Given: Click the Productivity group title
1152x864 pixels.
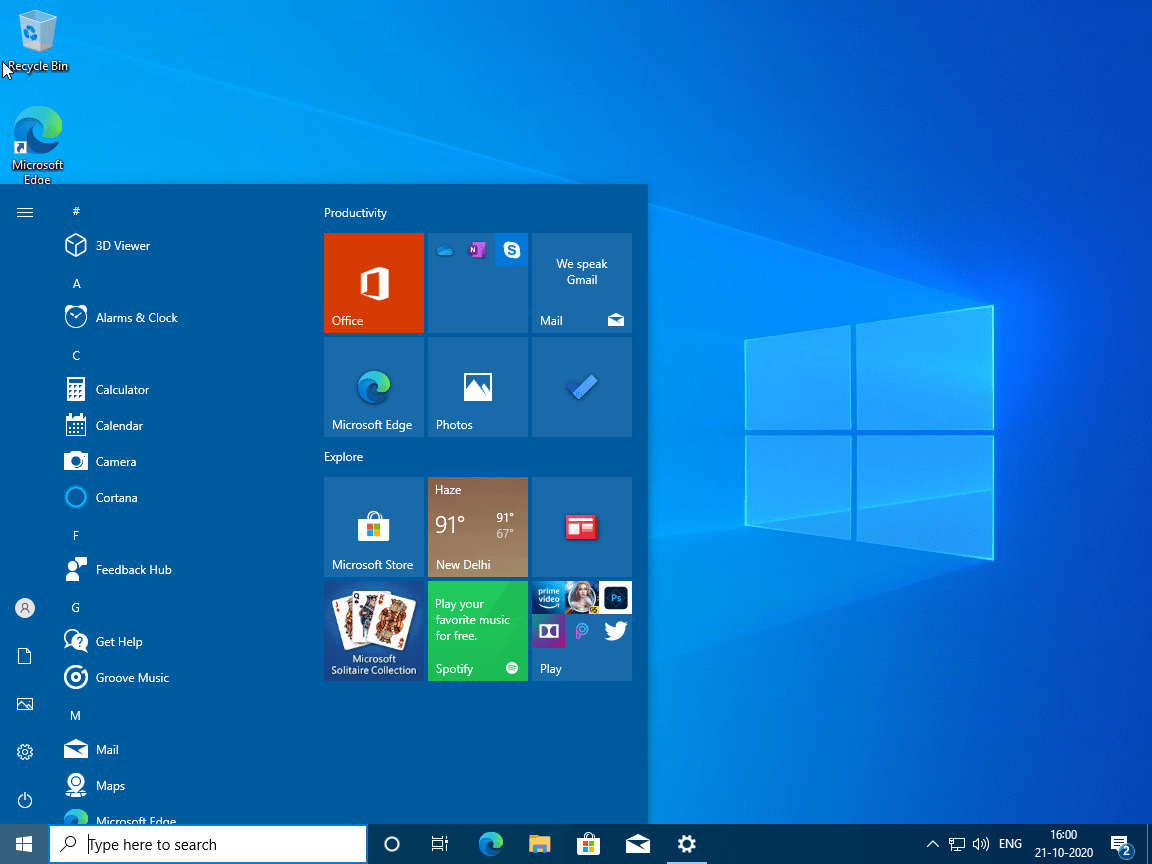Looking at the screenshot, I should tap(355, 213).
